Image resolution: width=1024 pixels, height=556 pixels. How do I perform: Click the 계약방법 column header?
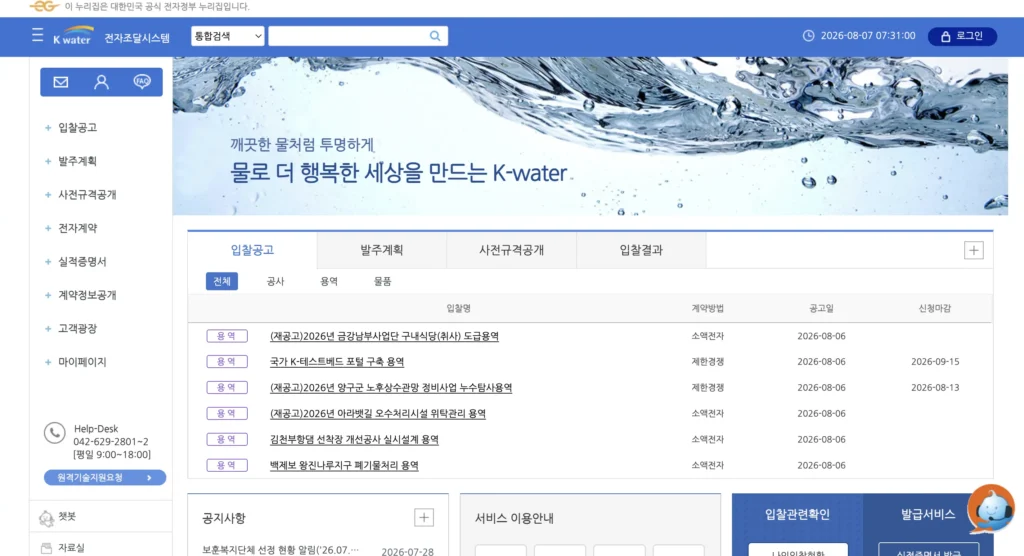click(707, 308)
